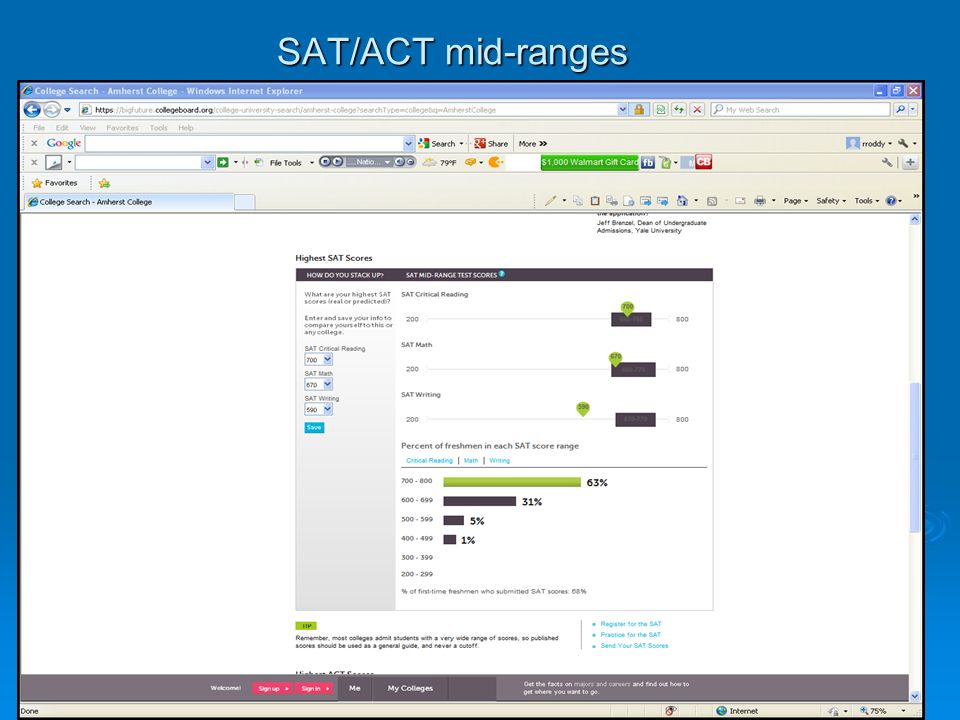The image size is (960, 720).
Task: Click the Print icon in command bar
Action: click(x=760, y=201)
